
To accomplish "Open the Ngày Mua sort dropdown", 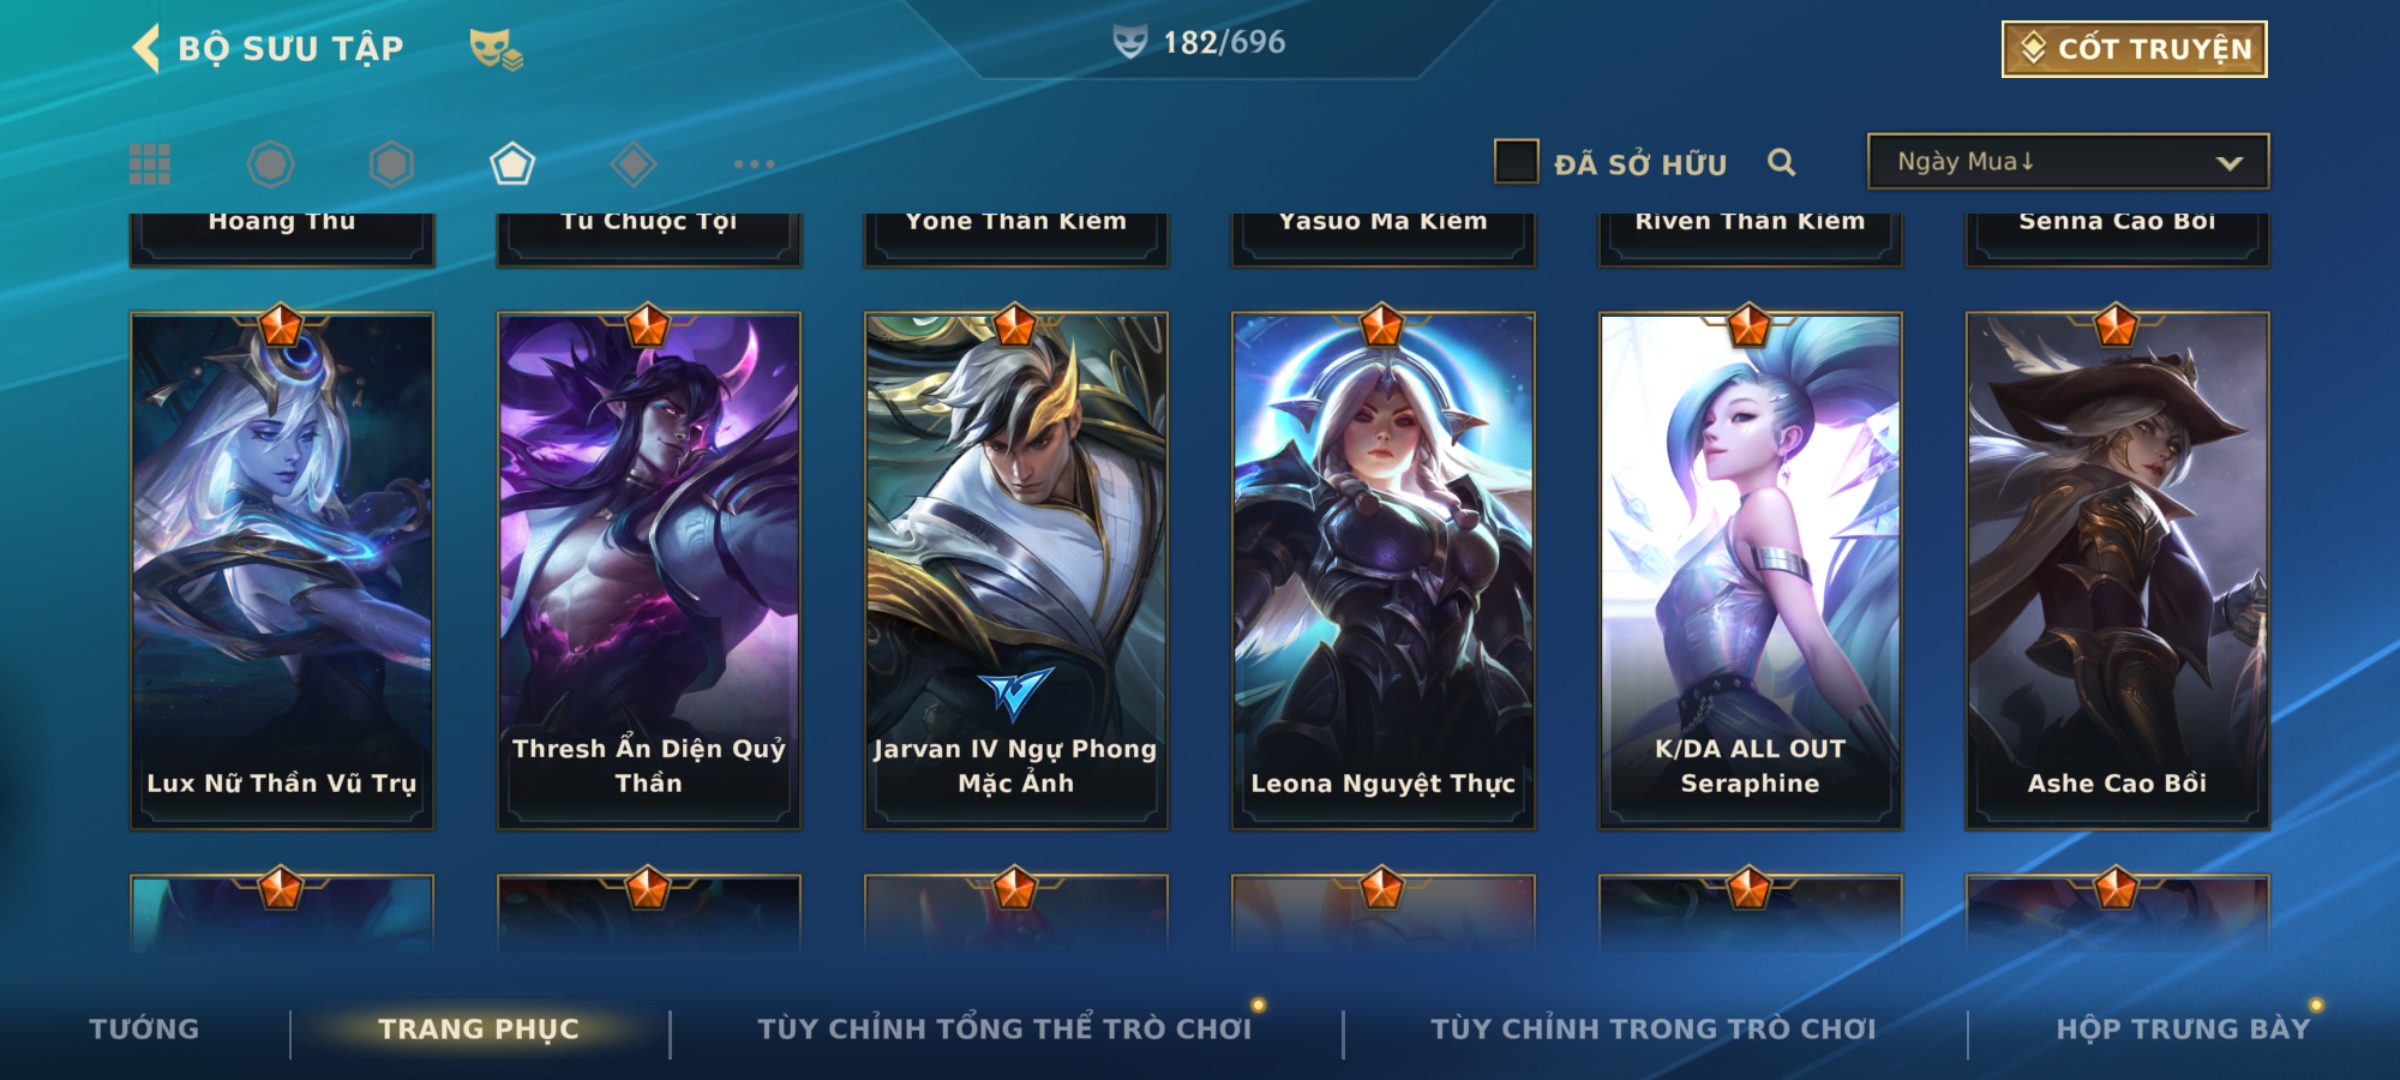I will 2068,161.
